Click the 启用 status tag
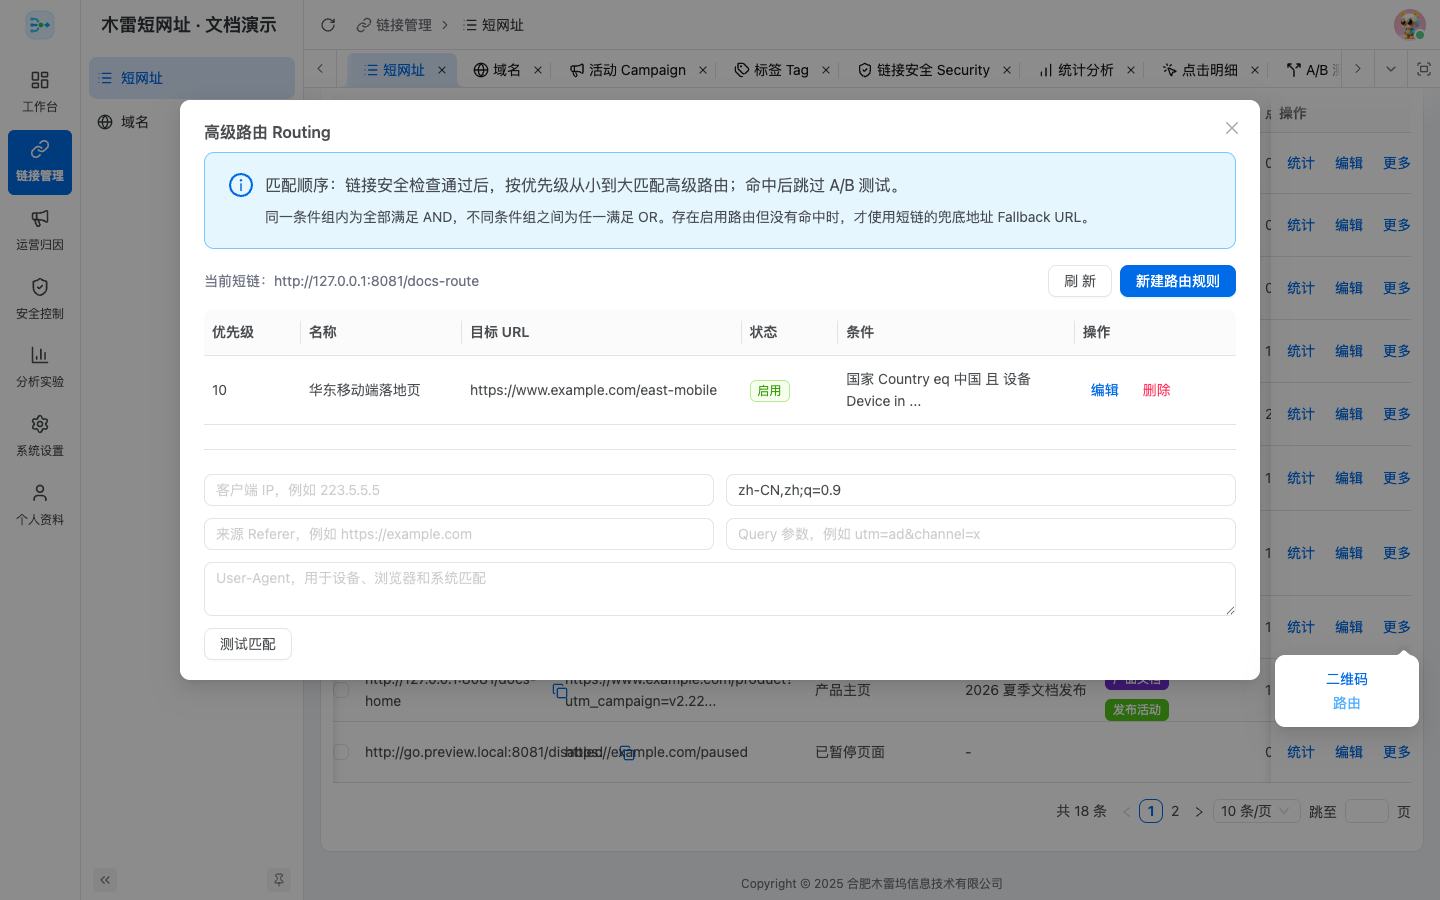 [x=770, y=390]
